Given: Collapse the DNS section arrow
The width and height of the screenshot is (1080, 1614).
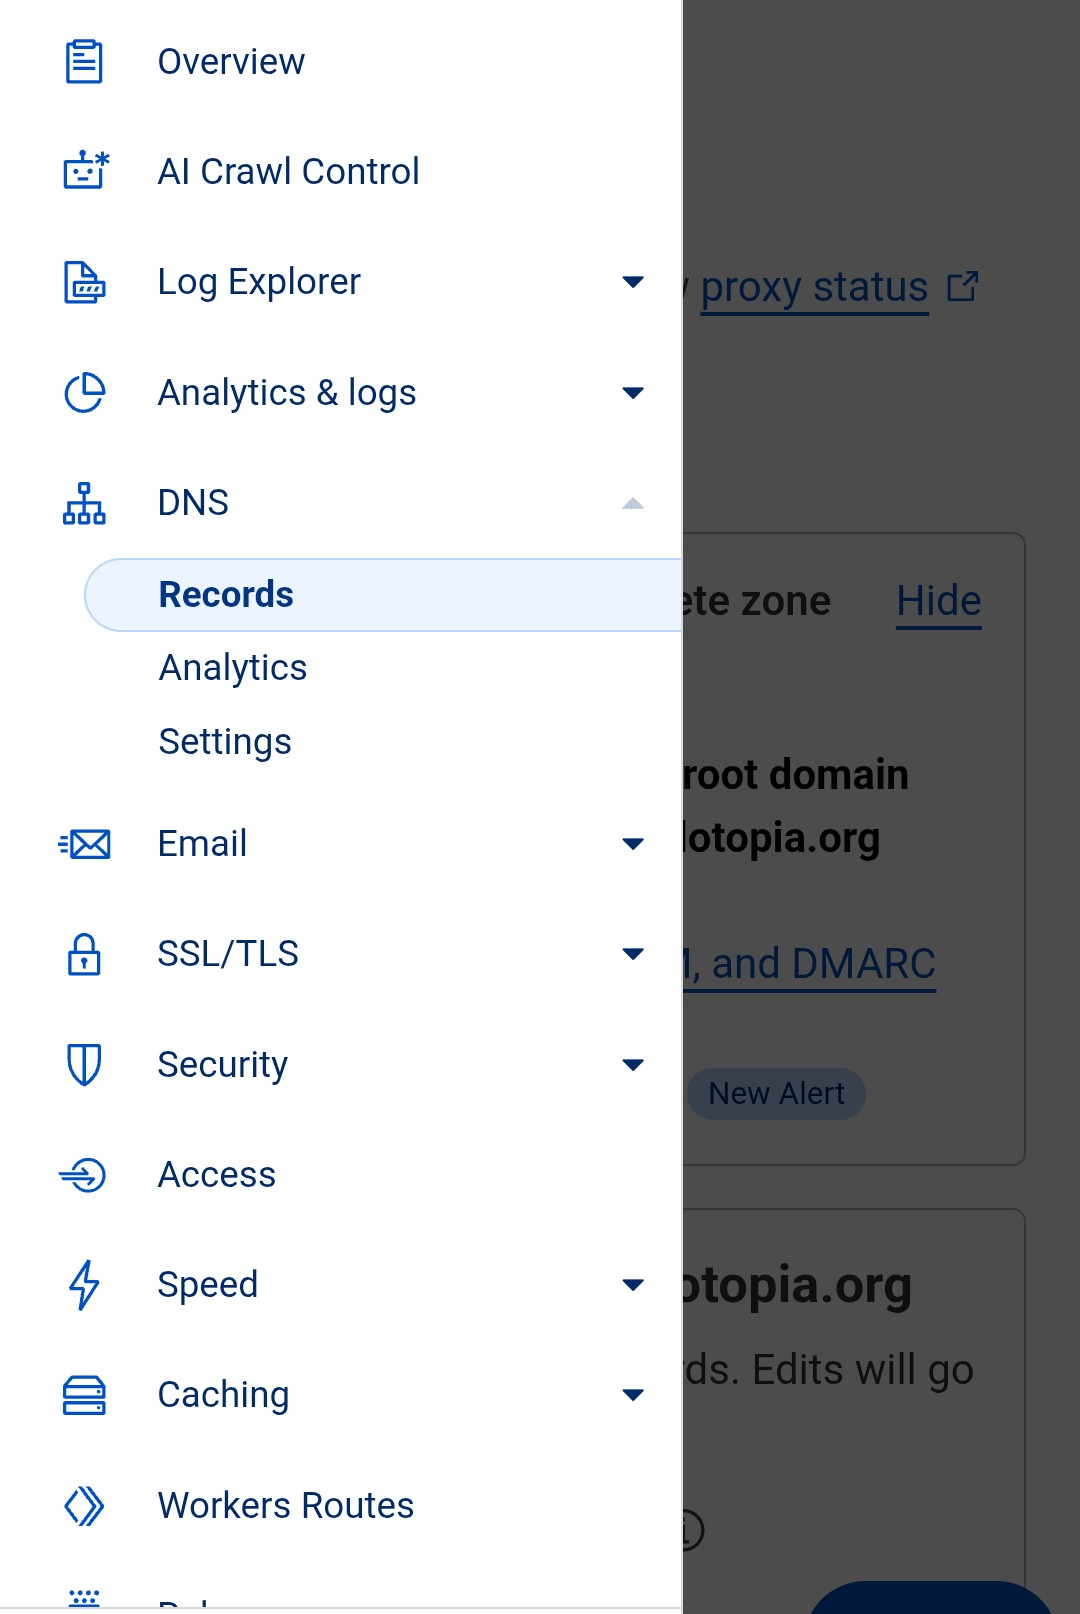Looking at the screenshot, I should coord(633,503).
